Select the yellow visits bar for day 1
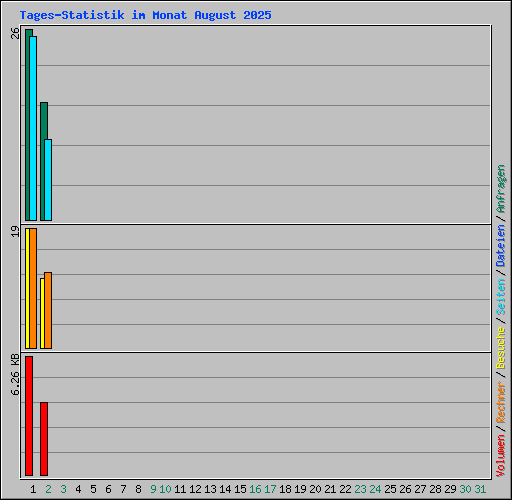 [27, 288]
